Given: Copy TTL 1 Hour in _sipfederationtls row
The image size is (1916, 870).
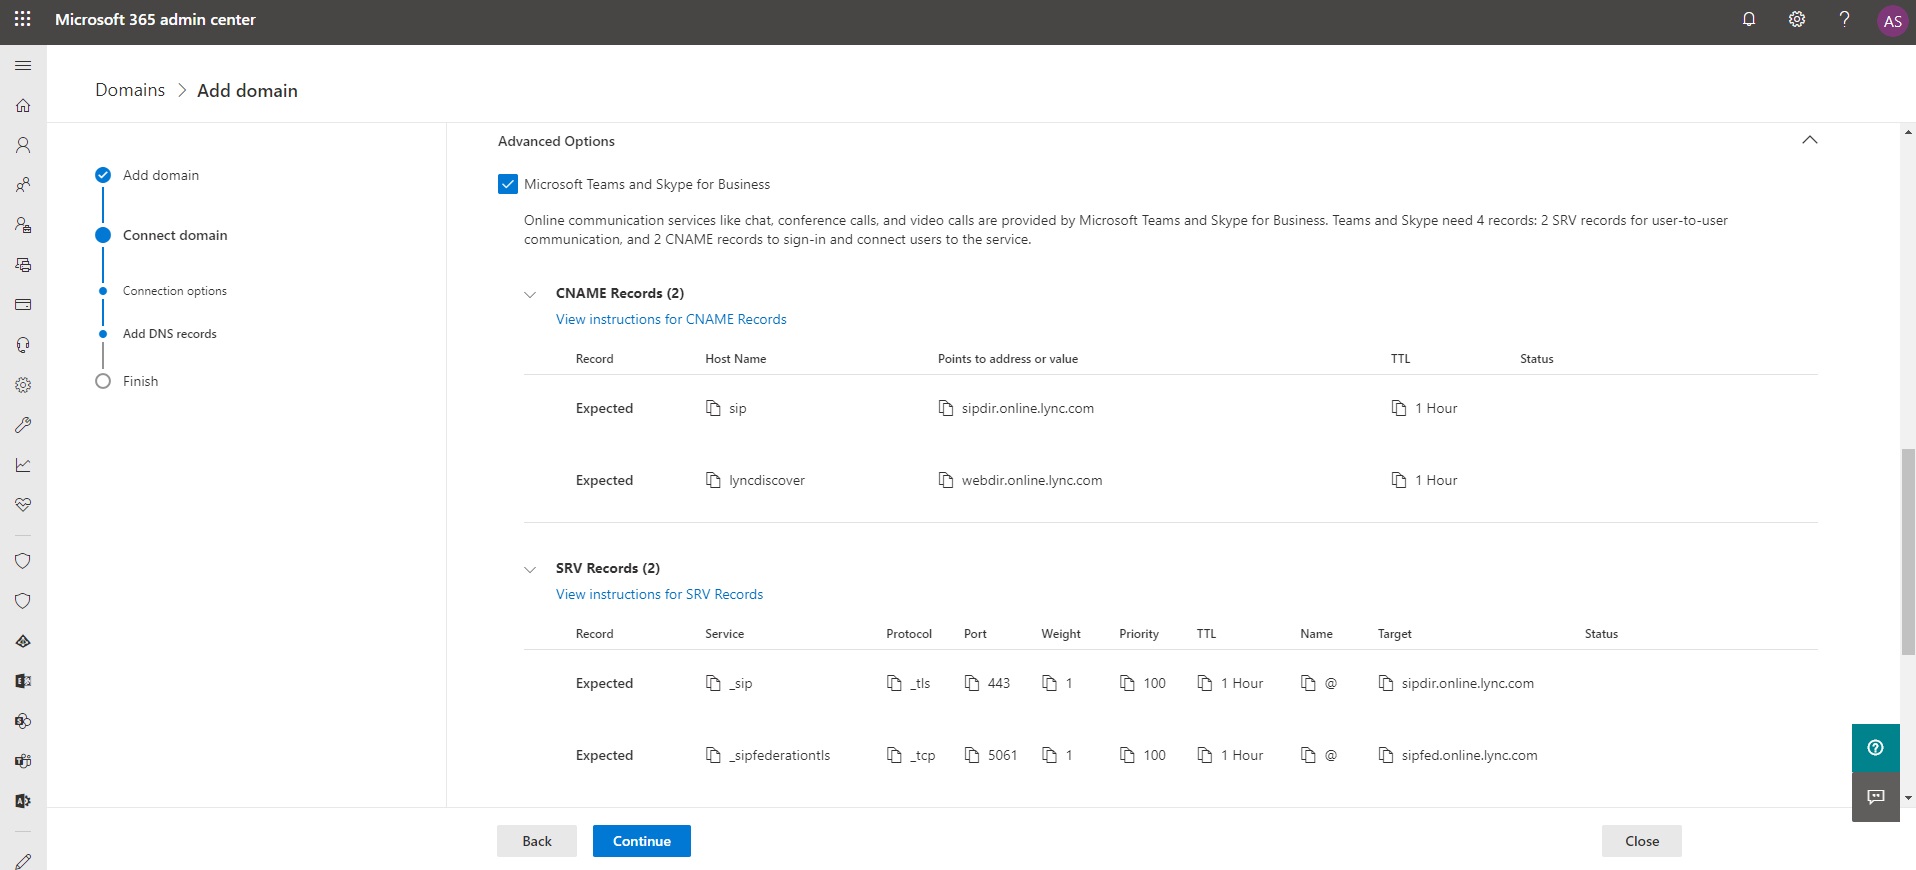Looking at the screenshot, I should 1205,755.
